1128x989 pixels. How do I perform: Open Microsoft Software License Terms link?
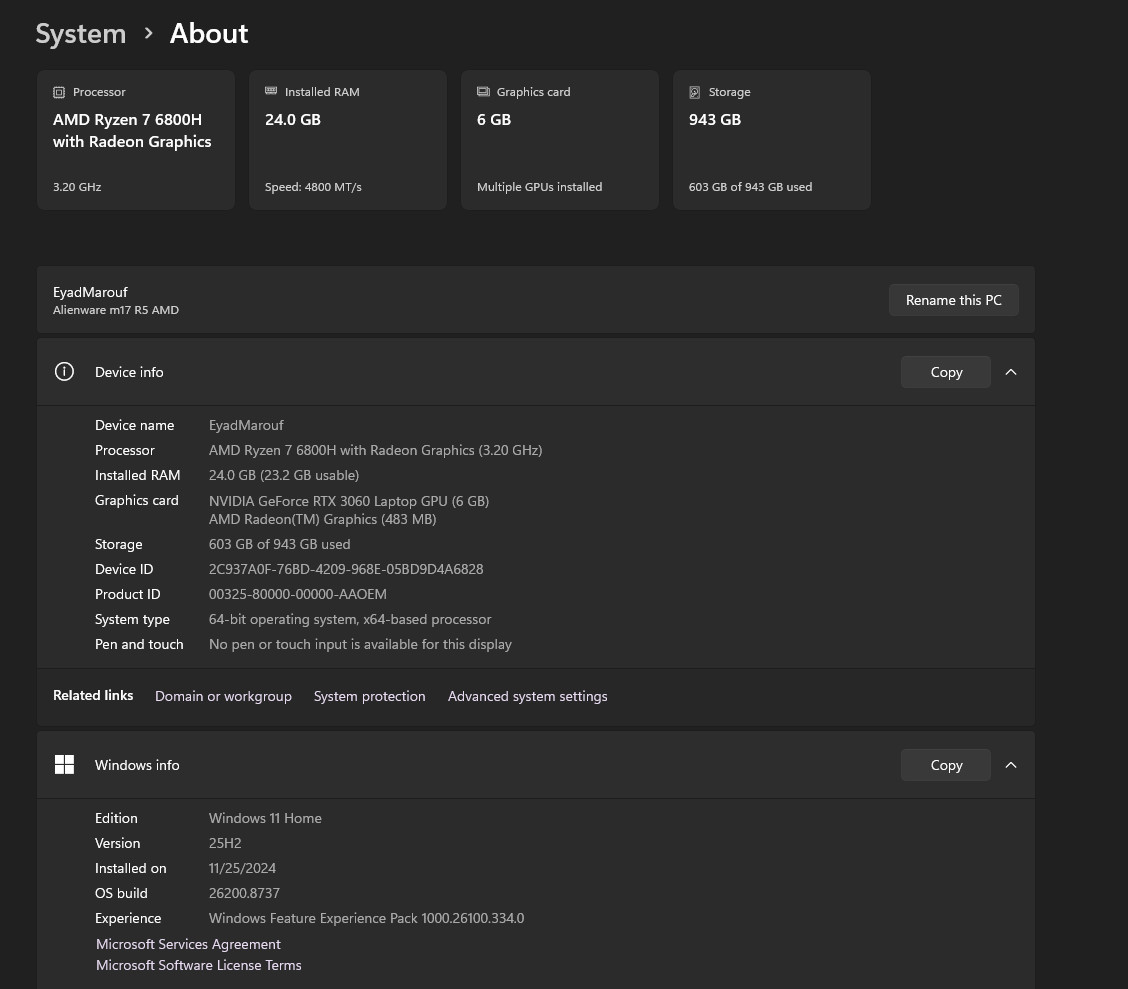point(199,965)
